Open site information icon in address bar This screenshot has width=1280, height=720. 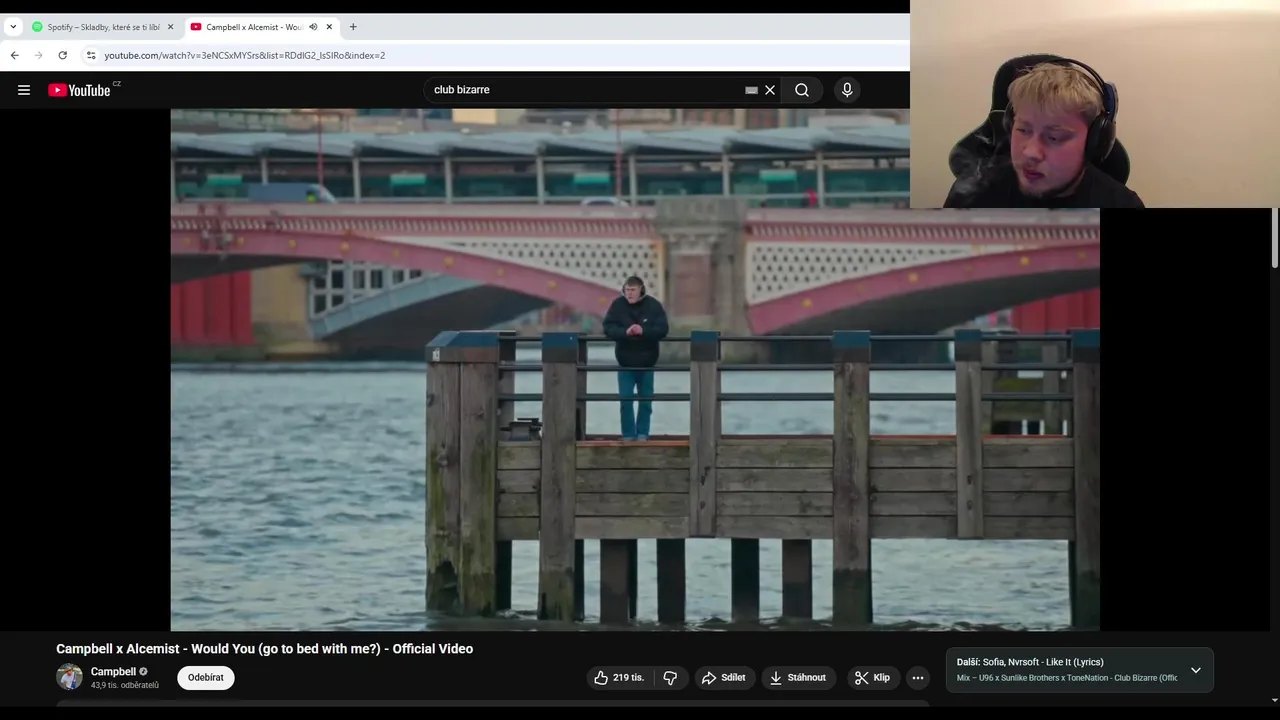pos(91,55)
